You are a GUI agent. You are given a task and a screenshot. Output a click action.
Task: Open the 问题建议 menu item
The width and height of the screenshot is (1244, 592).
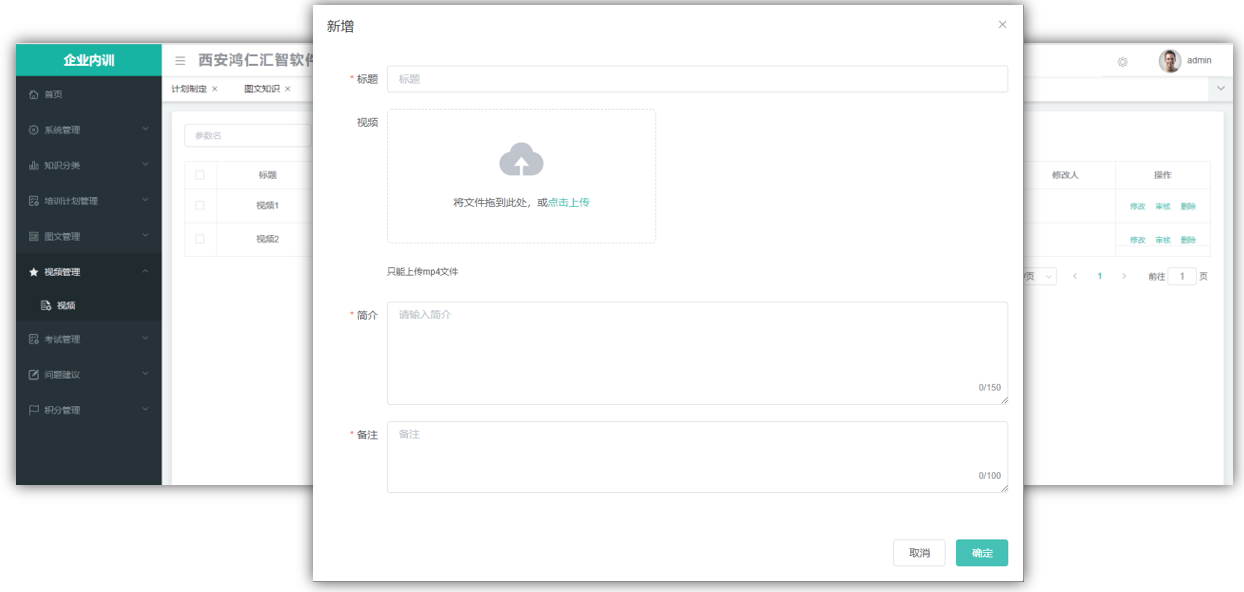coord(89,375)
